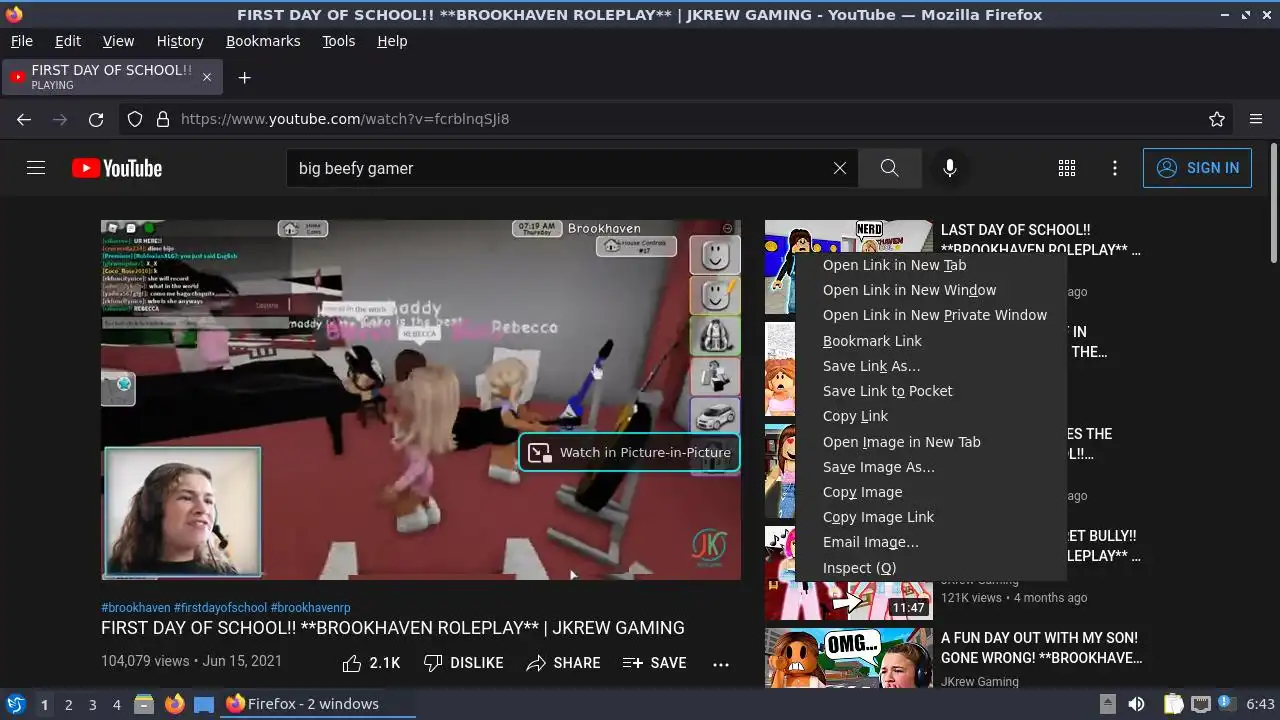Viewport: 1280px width, 720px height.
Task: Open YouTube settings three-dot menu
Action: [x=1115, y=168]
